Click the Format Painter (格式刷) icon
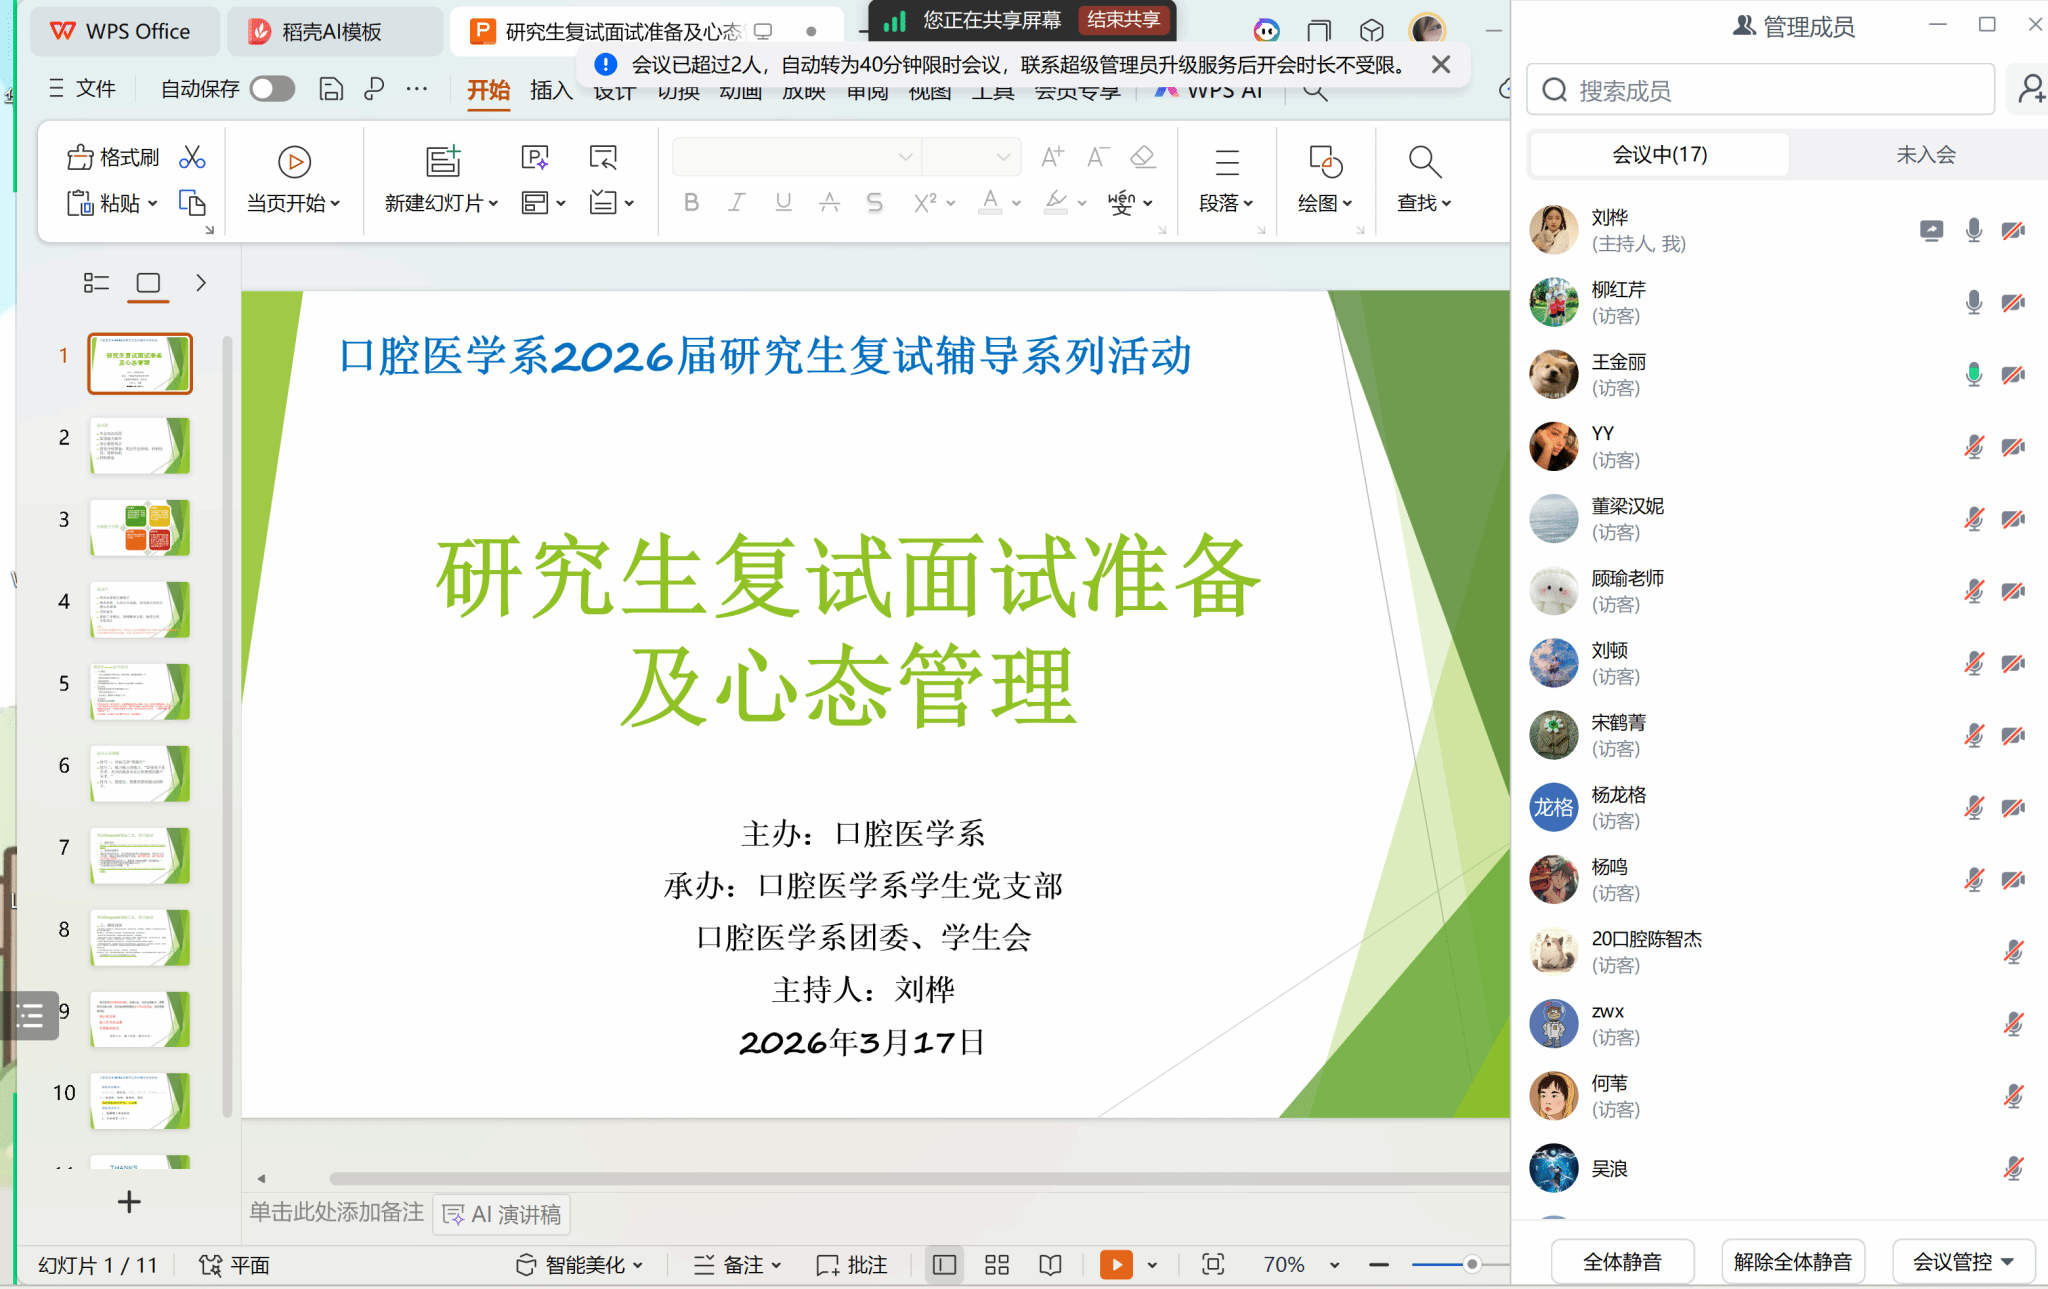Viewport: 2048px width, 1289px height. point(81,158)
